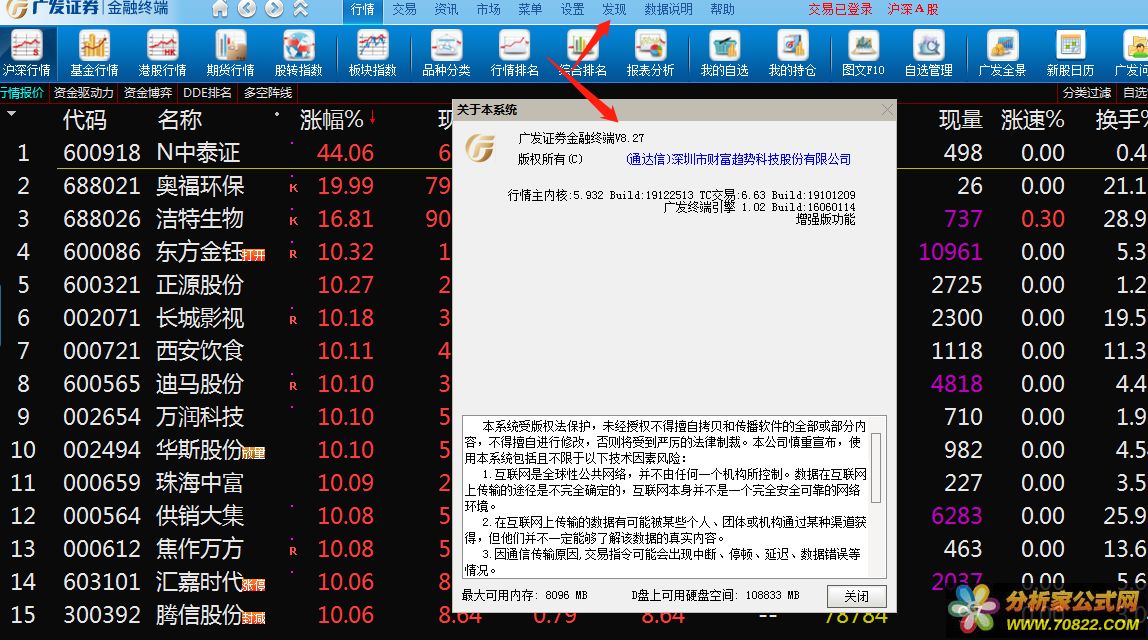1148x640 pixels.
Task: Click the 分类过滤 button
Action: pyautogui.click(x=1087, y=93)
